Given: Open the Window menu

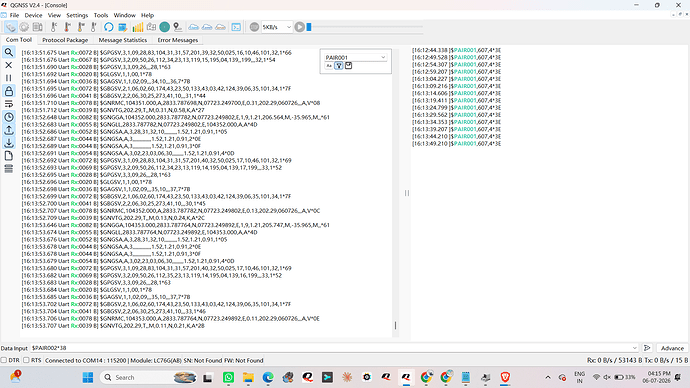Looking at the screenshot, I should point(125,15).
